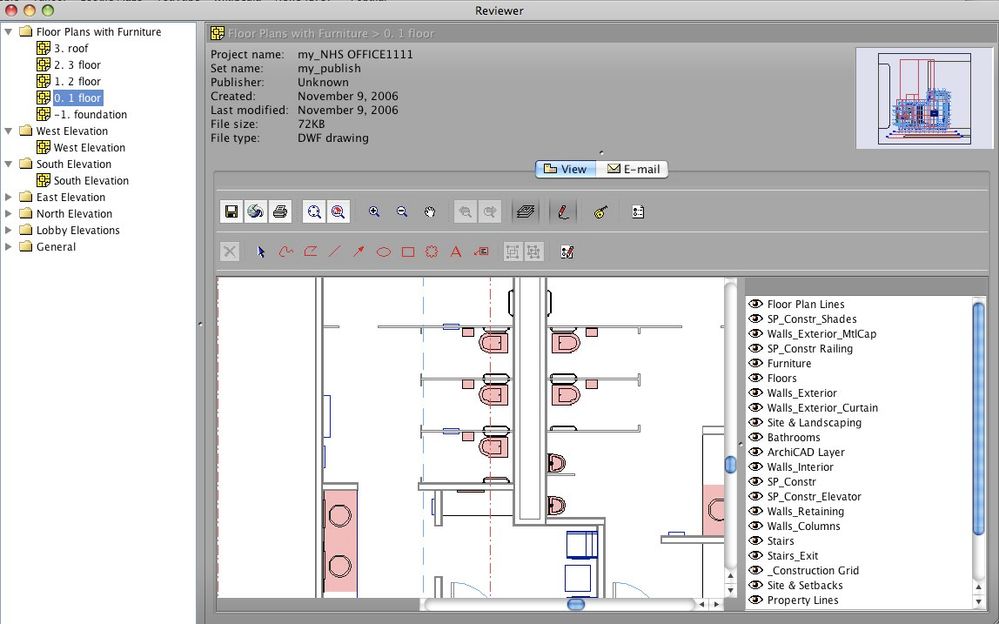Screen dimensions: 999x624
Task: Select the Zoom In magnifier tool
Action: [374, 212]
